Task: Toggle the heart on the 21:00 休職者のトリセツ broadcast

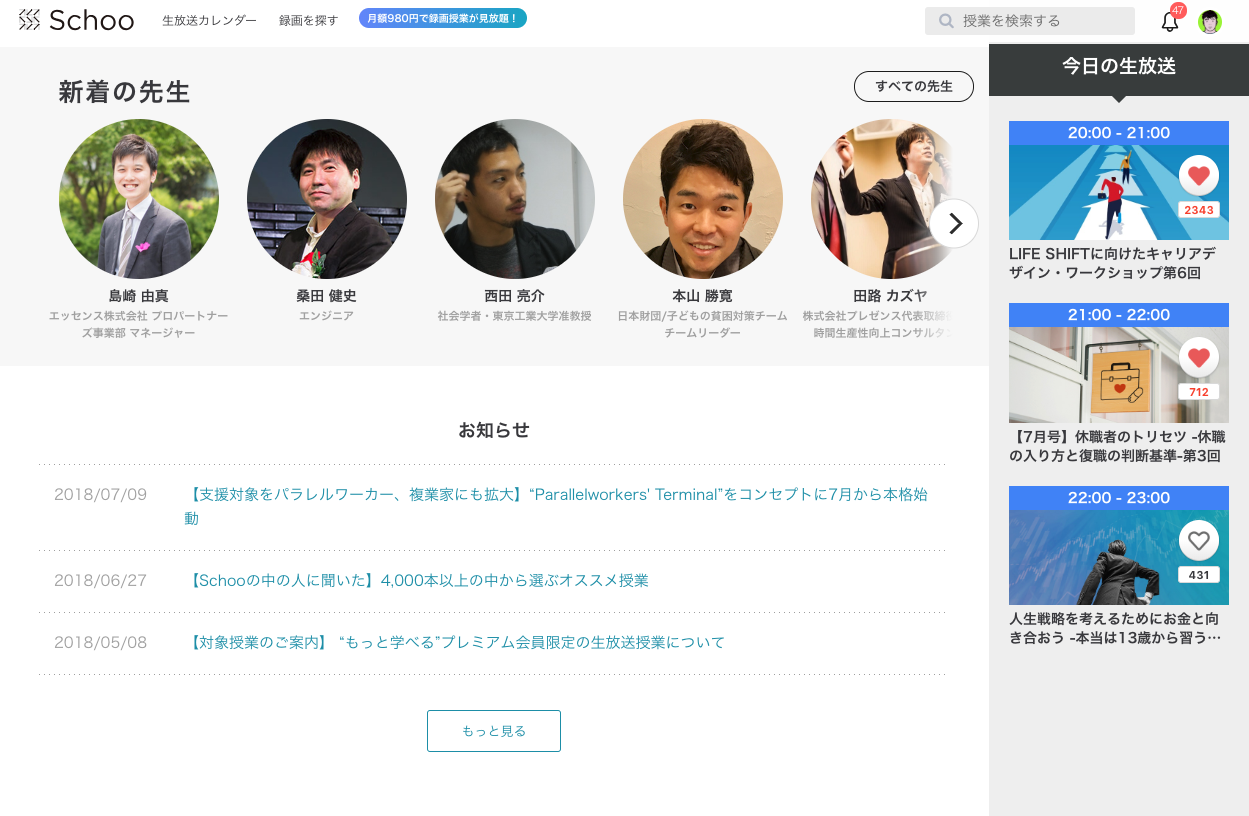Action: (1198, 358)
